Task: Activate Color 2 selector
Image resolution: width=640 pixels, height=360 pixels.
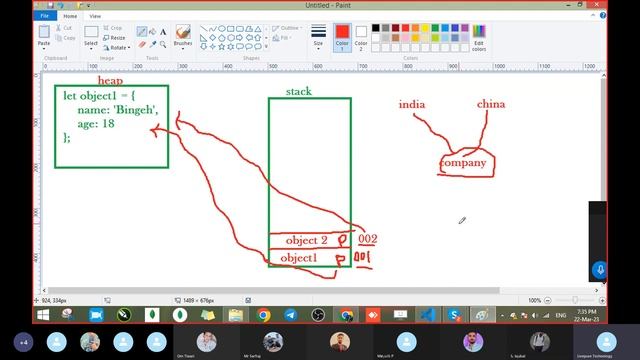Action: (361, 38)
